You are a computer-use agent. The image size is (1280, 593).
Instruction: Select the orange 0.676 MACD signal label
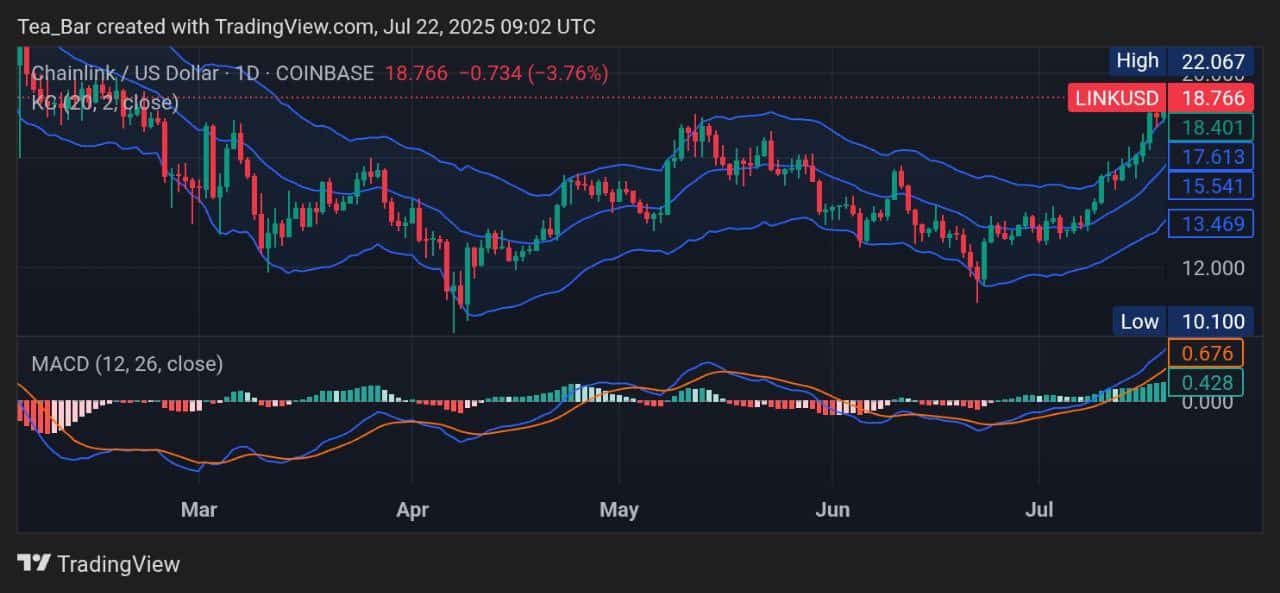[1210, 352]
